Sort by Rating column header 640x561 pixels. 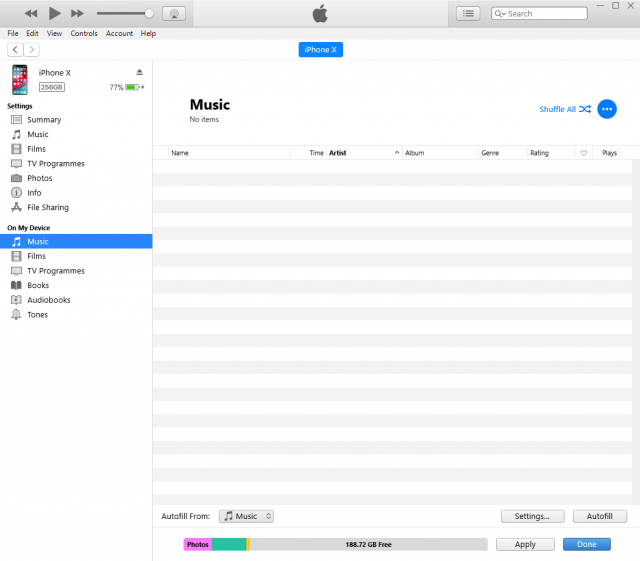(551, 153)
